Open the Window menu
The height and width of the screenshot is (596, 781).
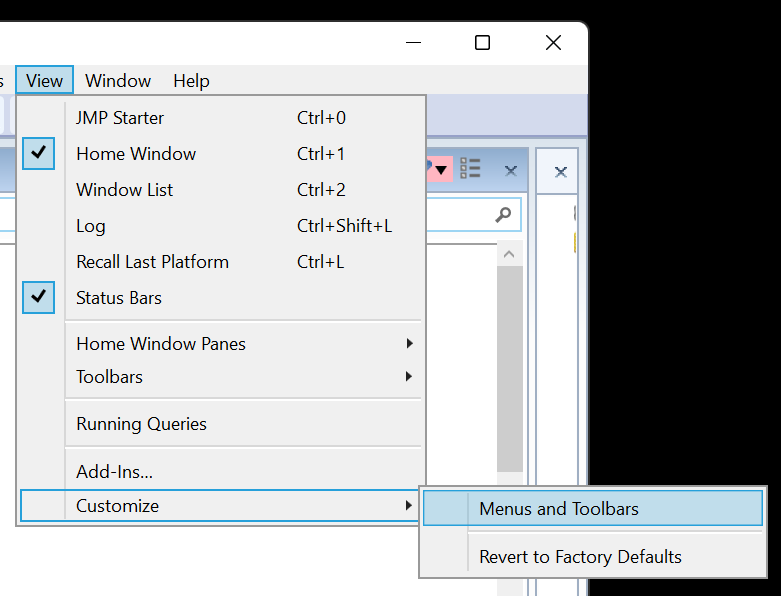click(x=118, y=81)
